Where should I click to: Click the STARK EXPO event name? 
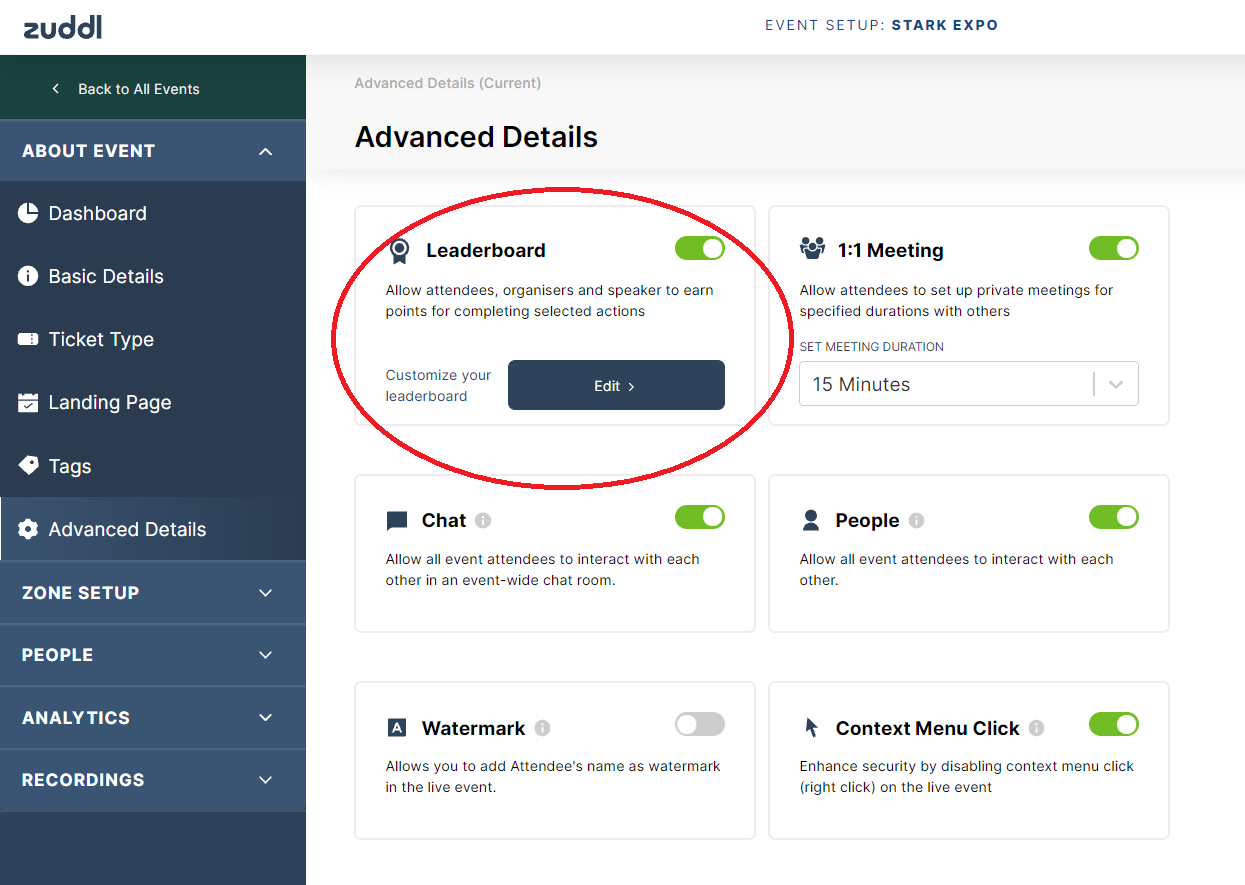click(945, 25)
